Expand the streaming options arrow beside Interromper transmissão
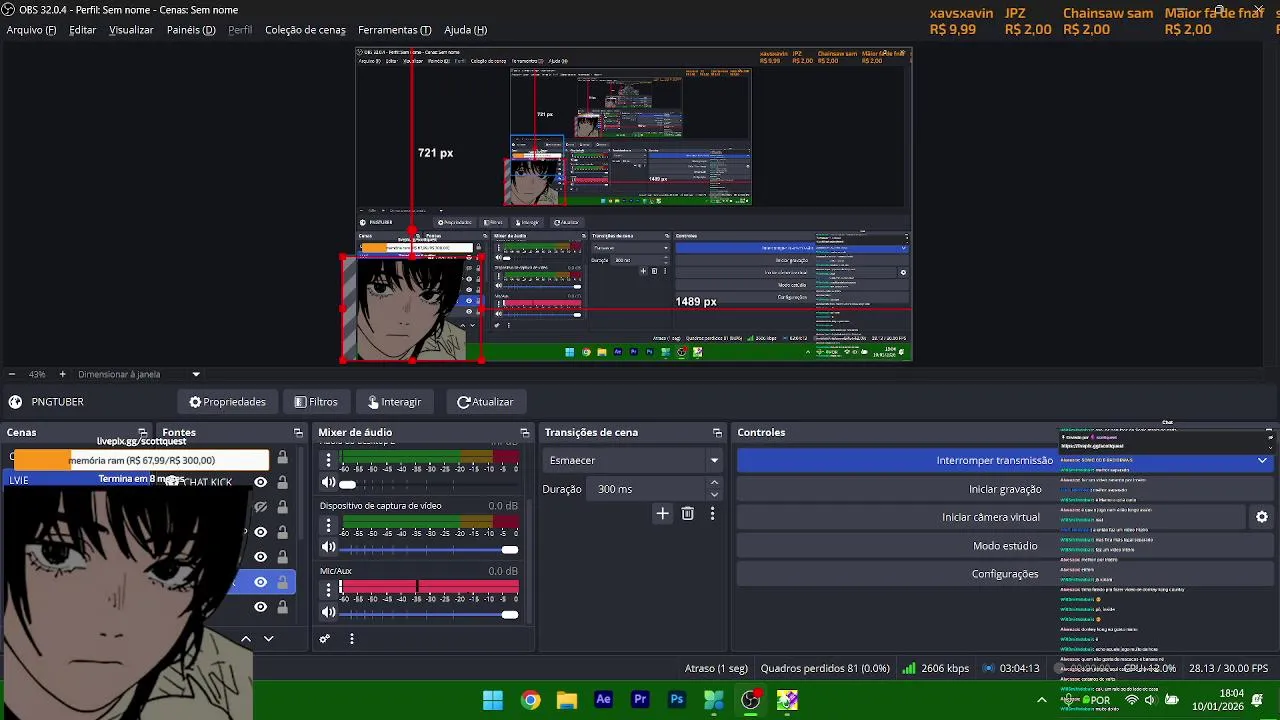 [x=1263, y=460]
